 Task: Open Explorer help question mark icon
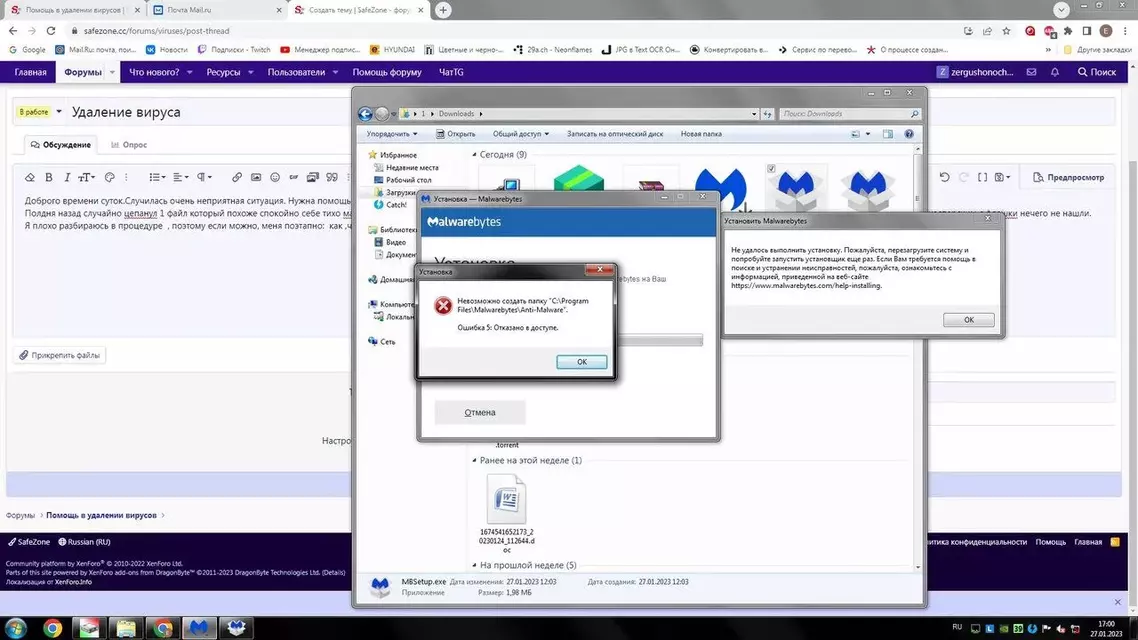[x=909, y=134]
